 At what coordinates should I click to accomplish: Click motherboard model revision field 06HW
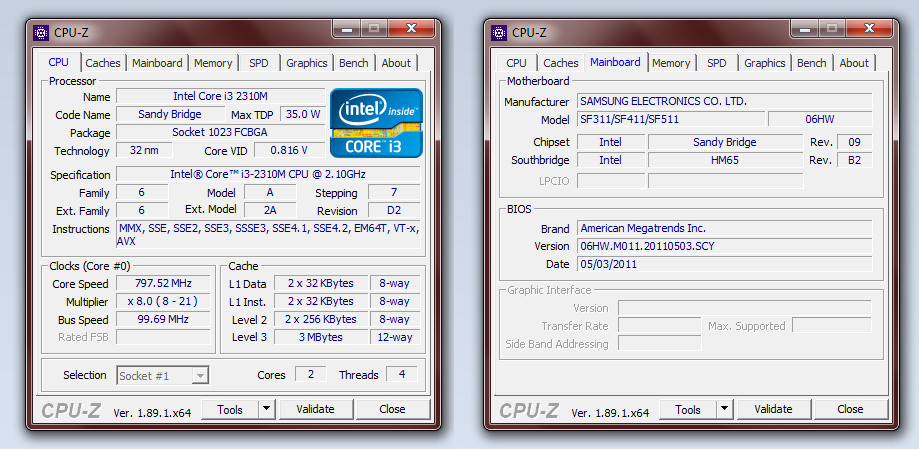(x=820, y=119)
